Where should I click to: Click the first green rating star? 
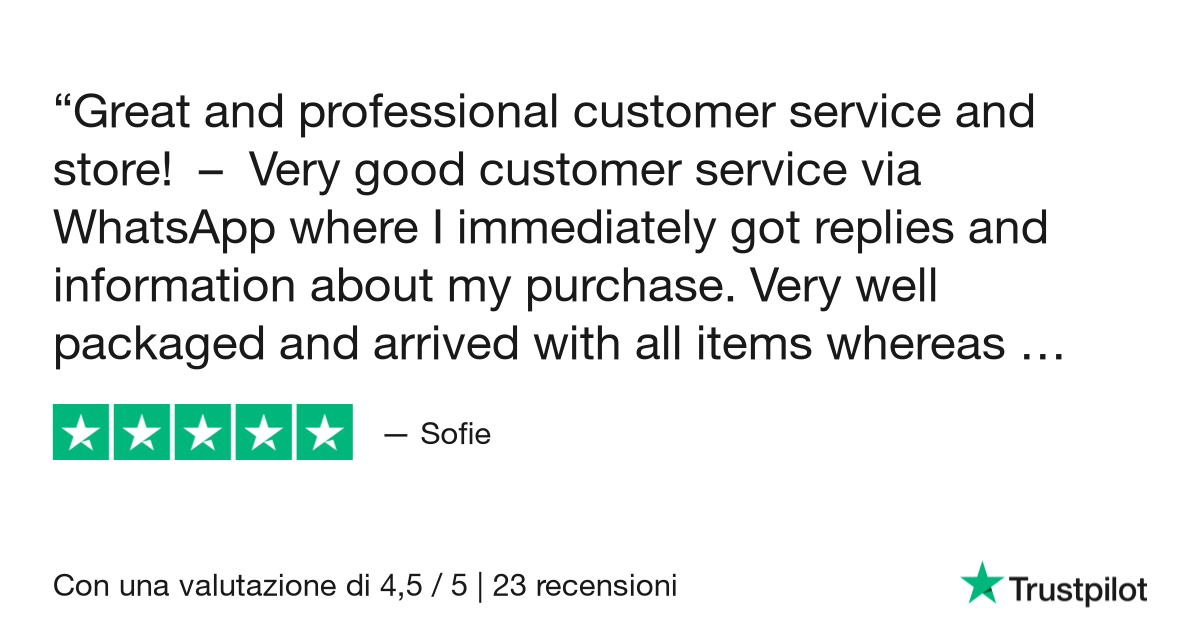[x=81, y=432]
